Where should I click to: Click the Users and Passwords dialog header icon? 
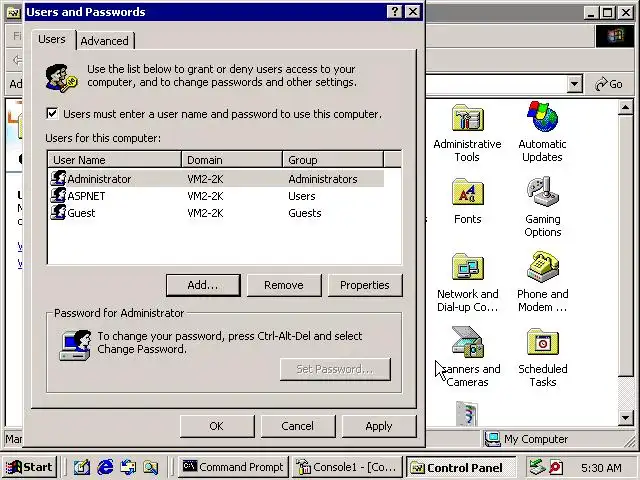click(61, 78)
